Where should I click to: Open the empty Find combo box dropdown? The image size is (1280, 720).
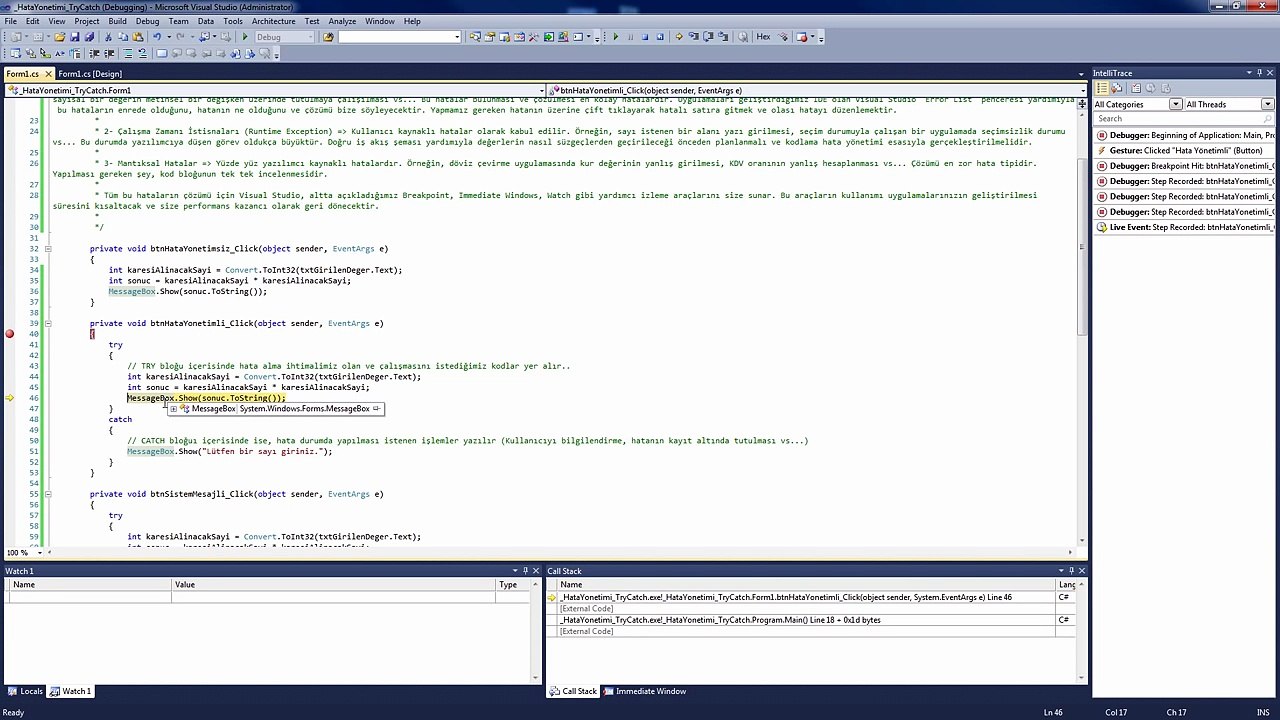[x=457, y=37]
